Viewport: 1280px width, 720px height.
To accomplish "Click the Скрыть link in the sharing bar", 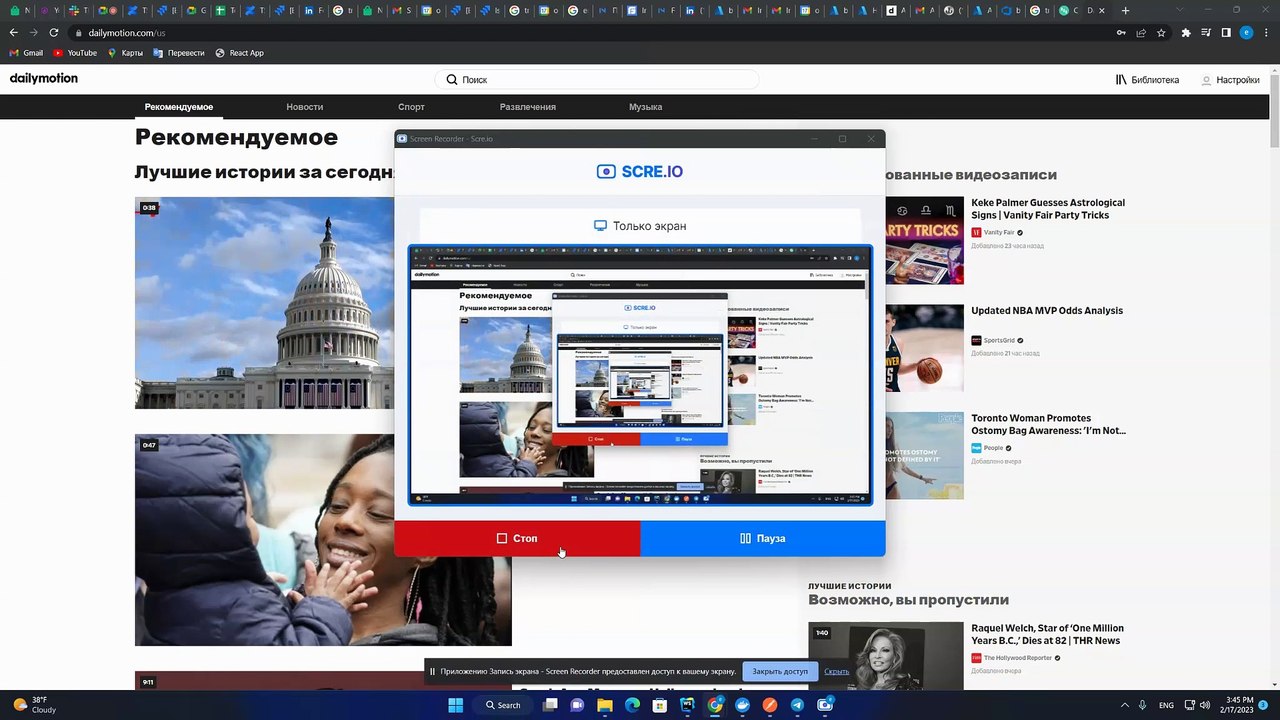I will coord(837,671).
